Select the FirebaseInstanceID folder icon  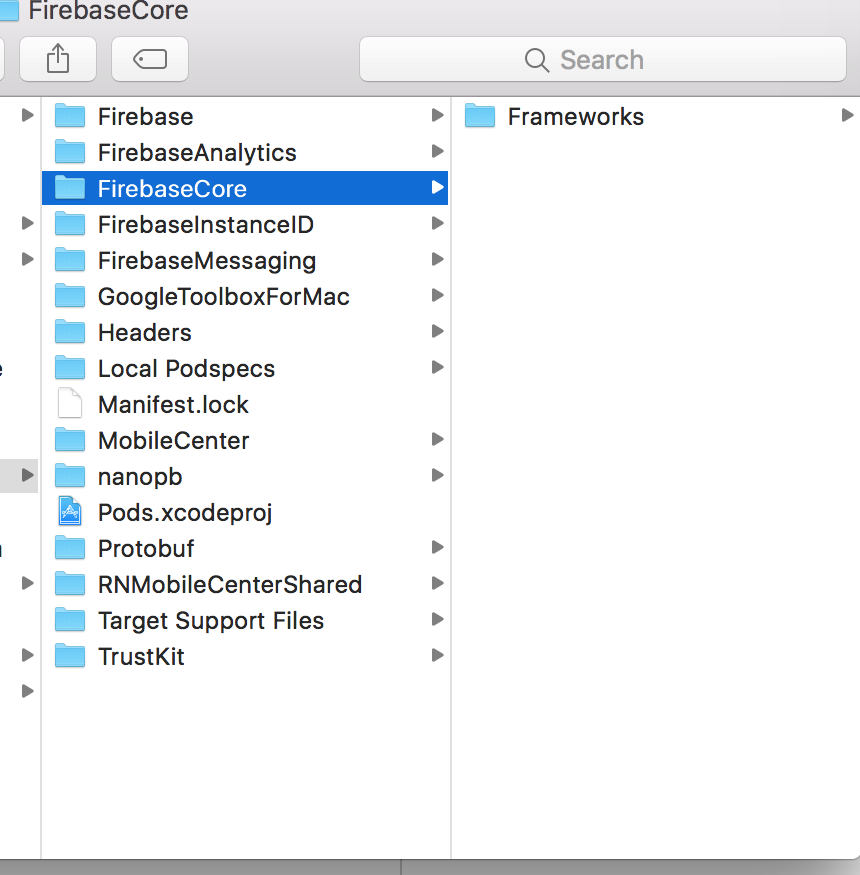70,223
